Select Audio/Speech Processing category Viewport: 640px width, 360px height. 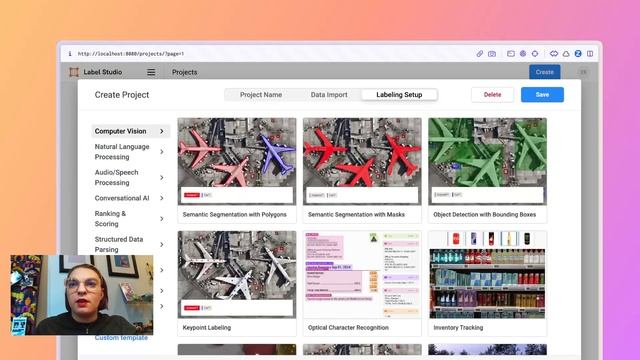[131, 178]
